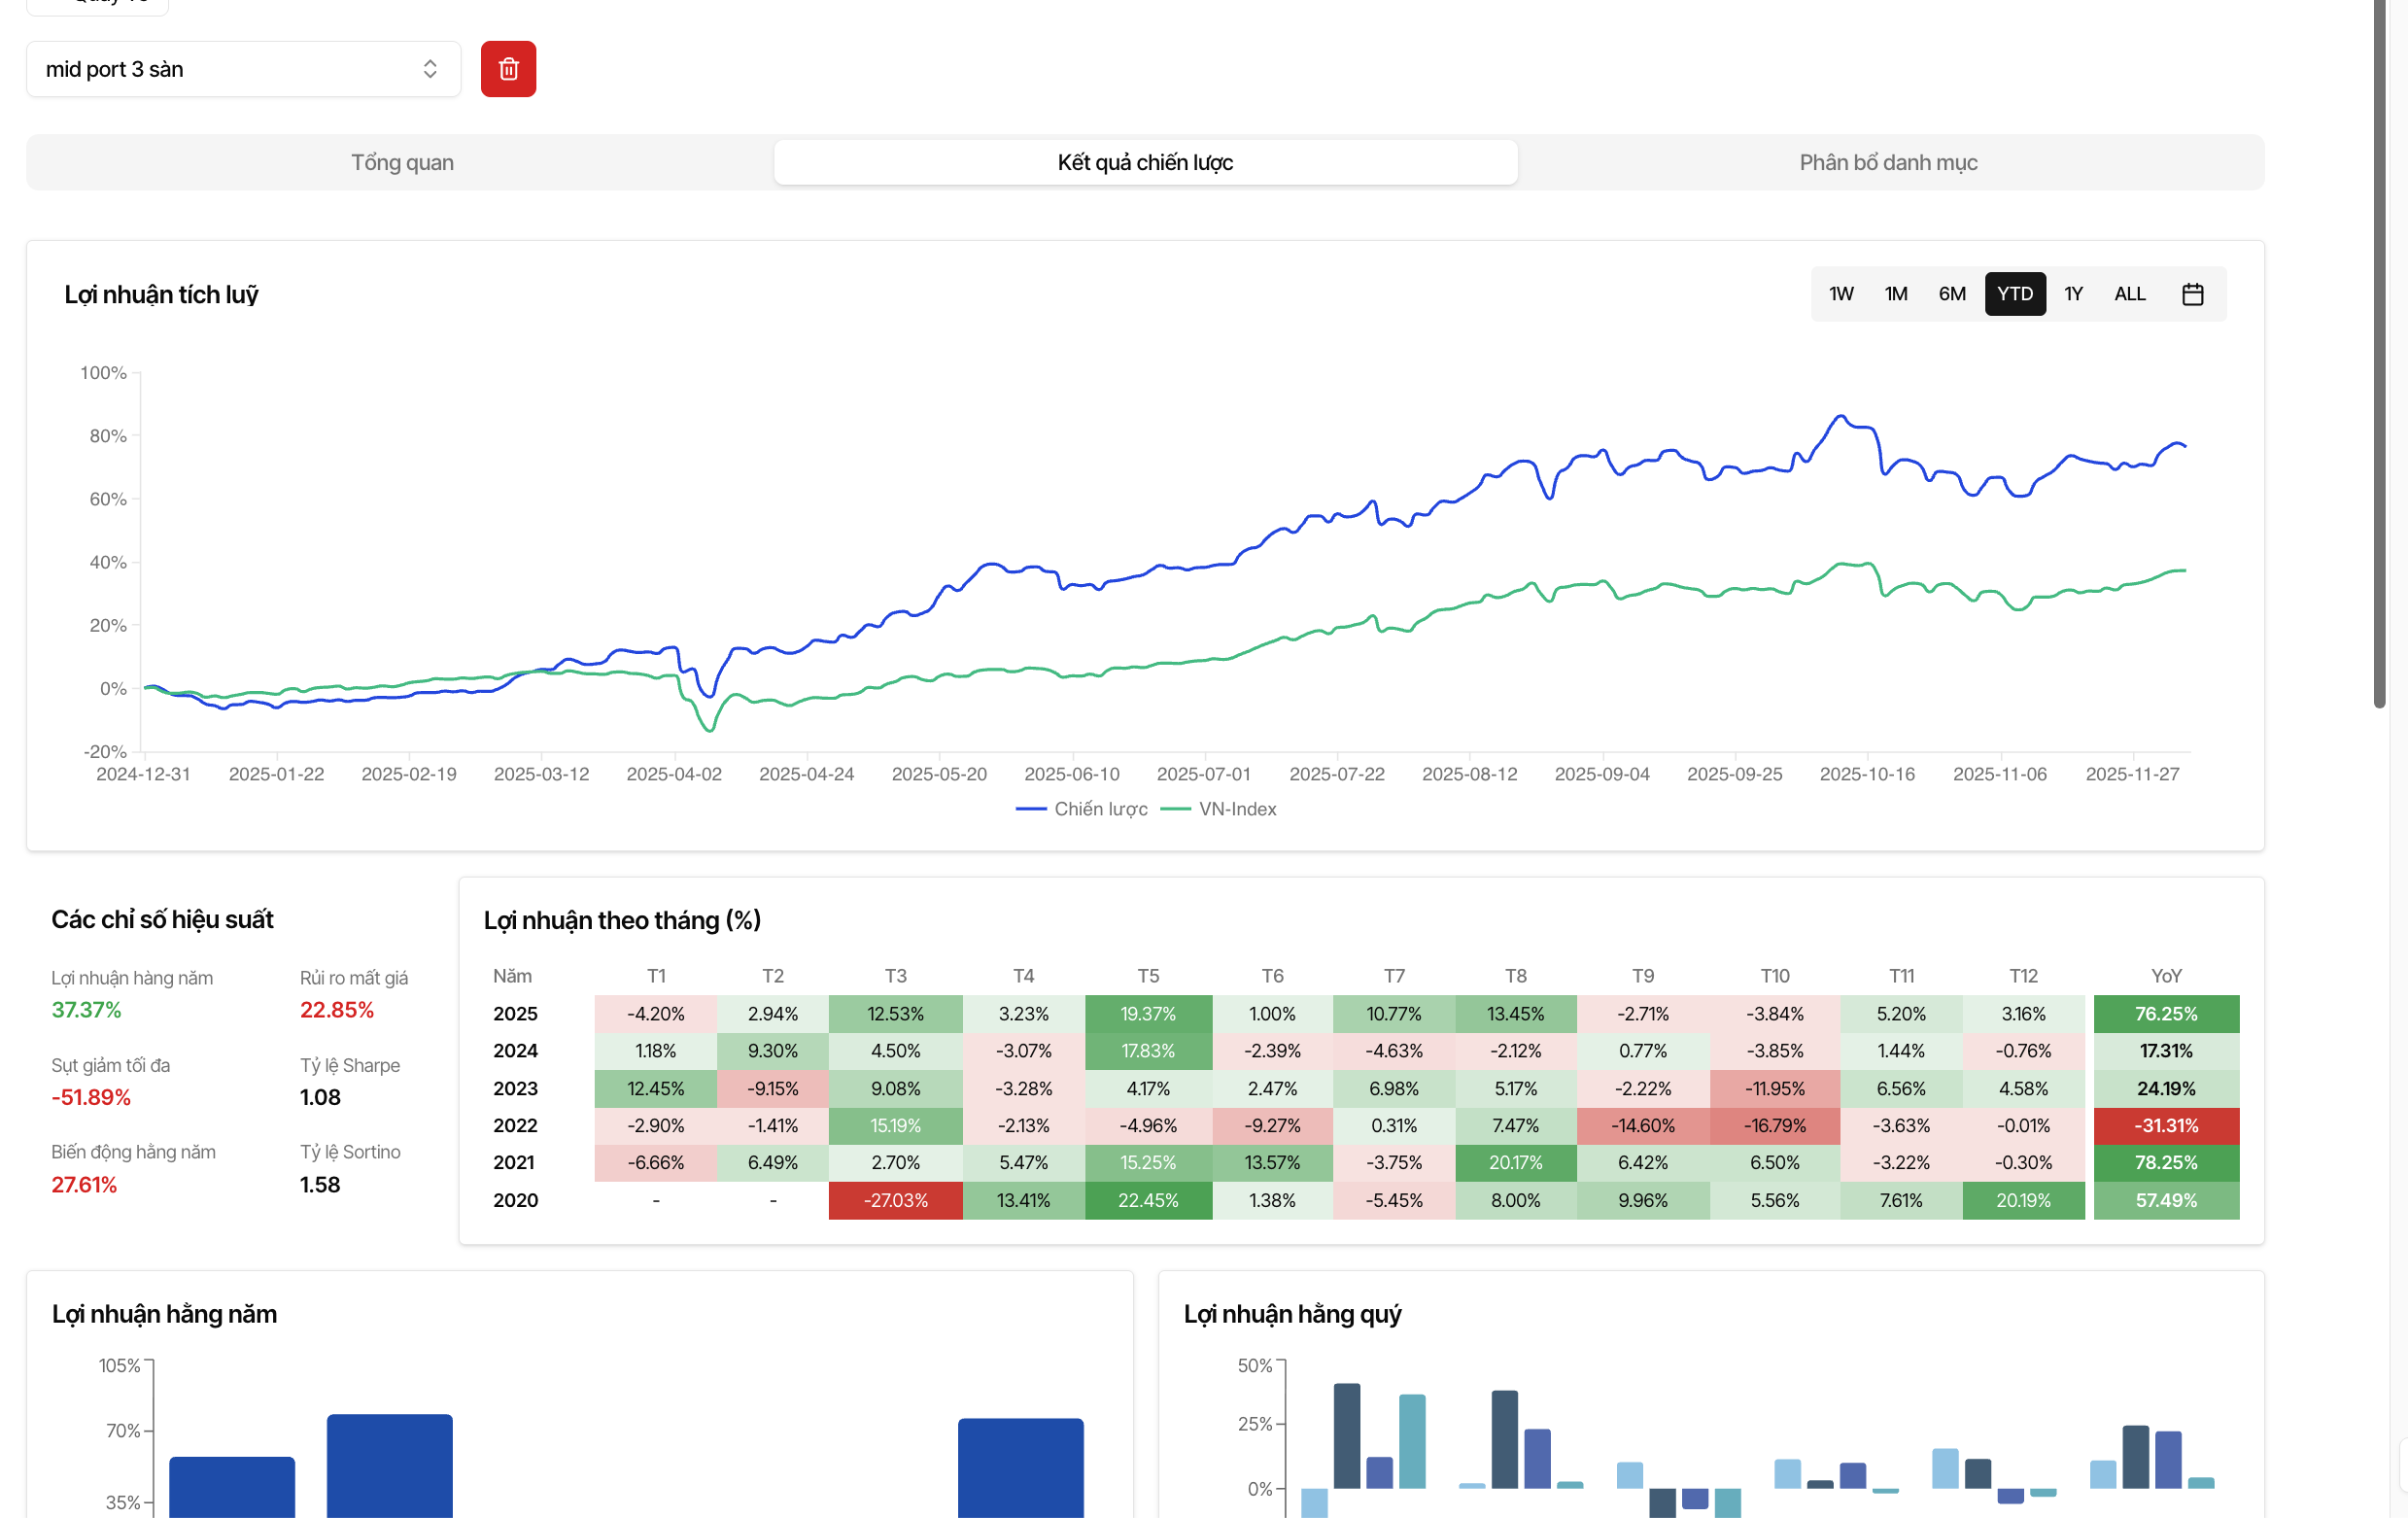Image resolution: width=2408 pixels, height=1518 pixels.
Task: Show ALL time cumulative returns
Action: coord(2129,294)
